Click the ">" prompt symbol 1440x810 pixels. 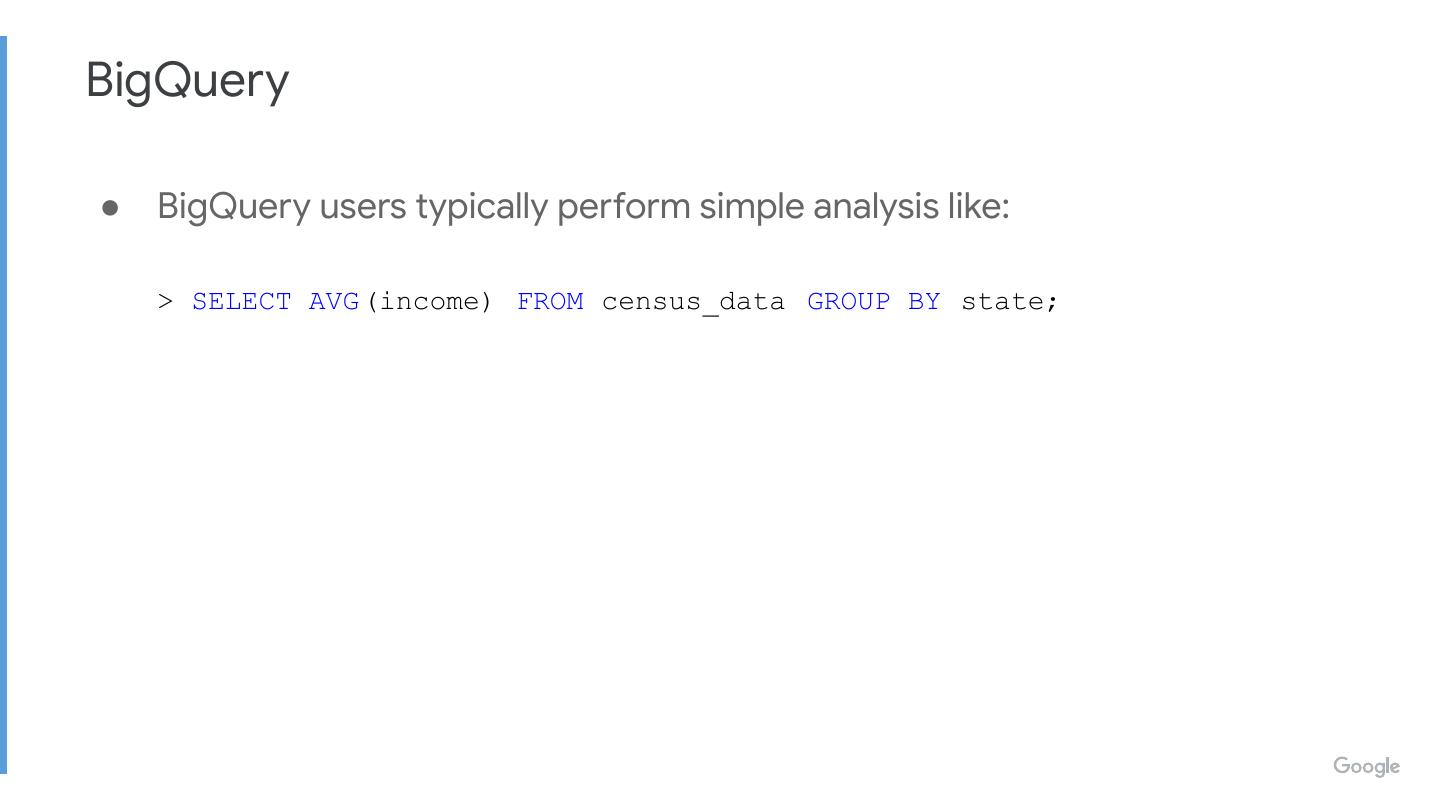tap(166, 301)
